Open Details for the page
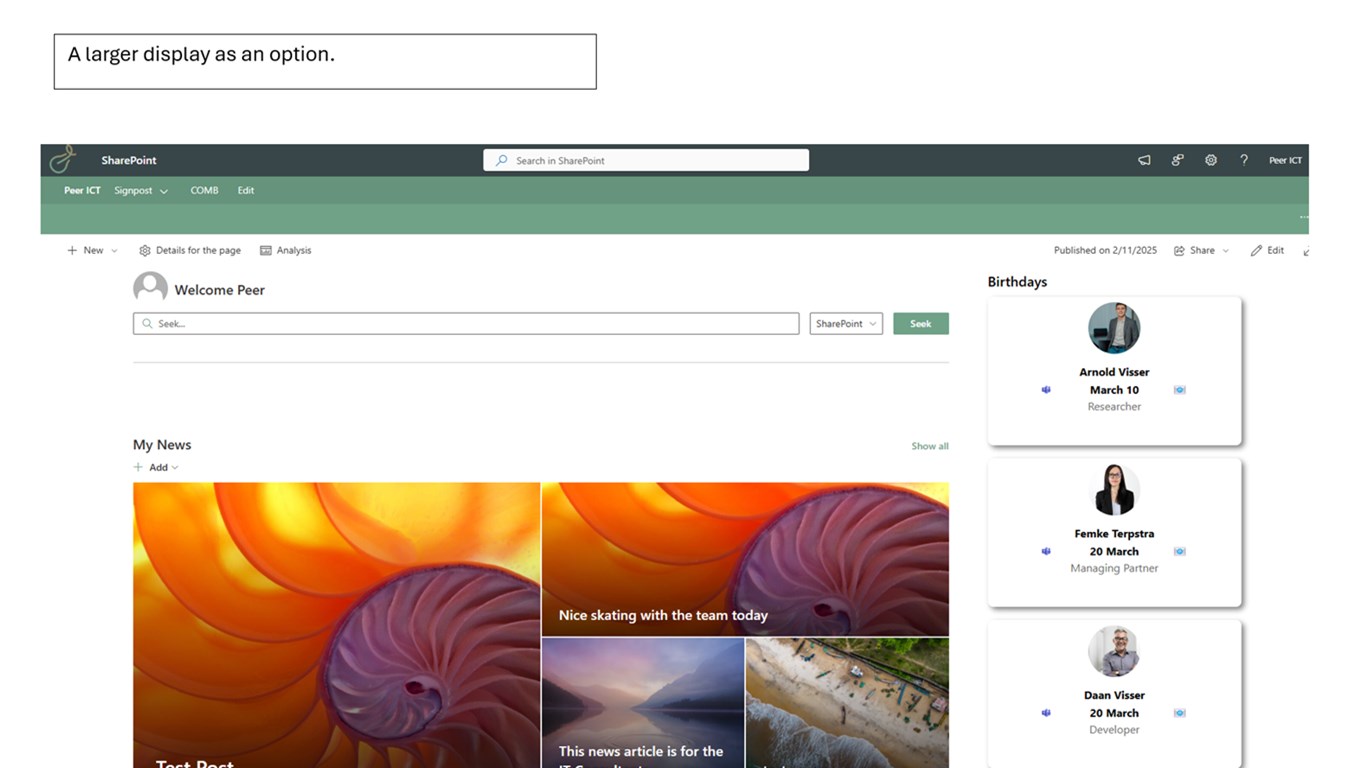The image size is (1366, 768). (190, 250)
